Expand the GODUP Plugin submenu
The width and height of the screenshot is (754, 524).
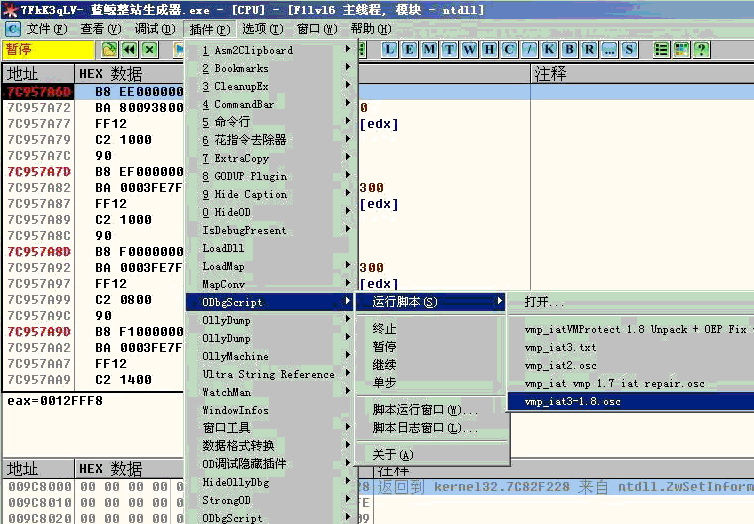[x=271, y=176]
